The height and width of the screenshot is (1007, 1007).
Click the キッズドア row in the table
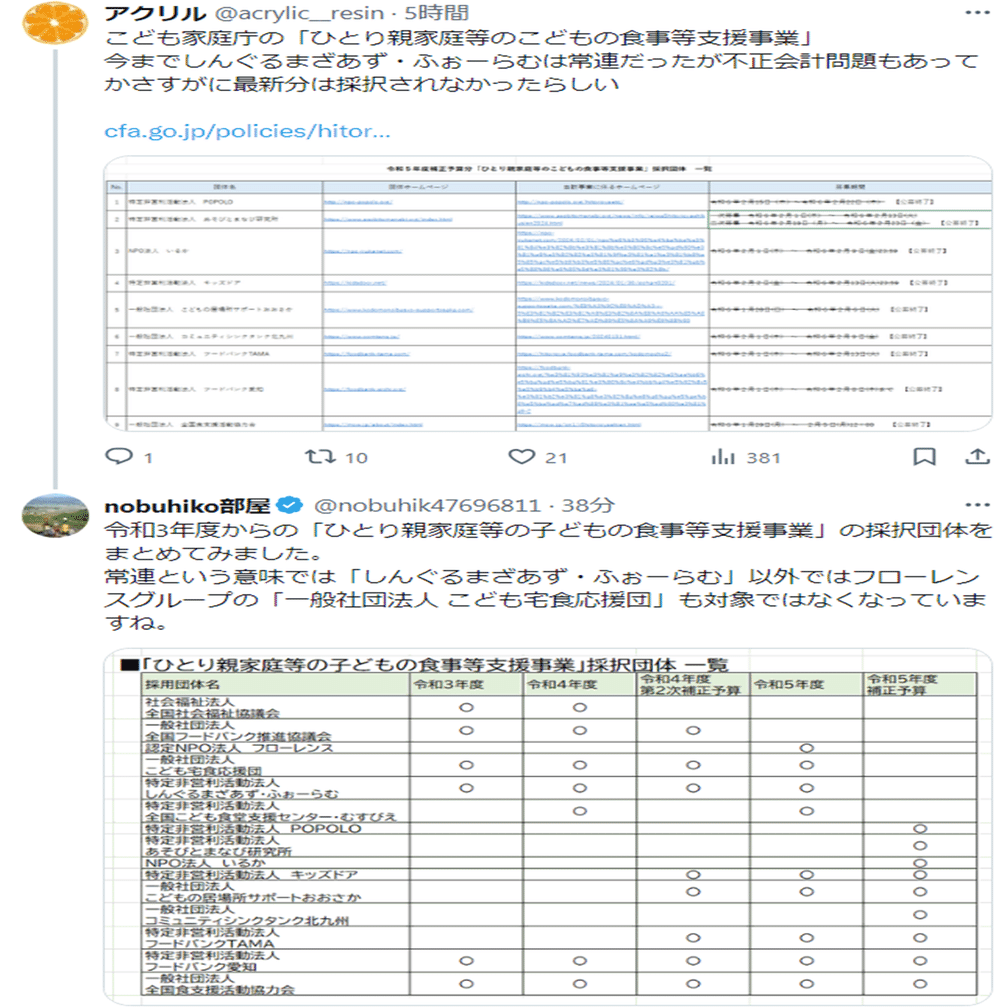click(x=559, y=875)
